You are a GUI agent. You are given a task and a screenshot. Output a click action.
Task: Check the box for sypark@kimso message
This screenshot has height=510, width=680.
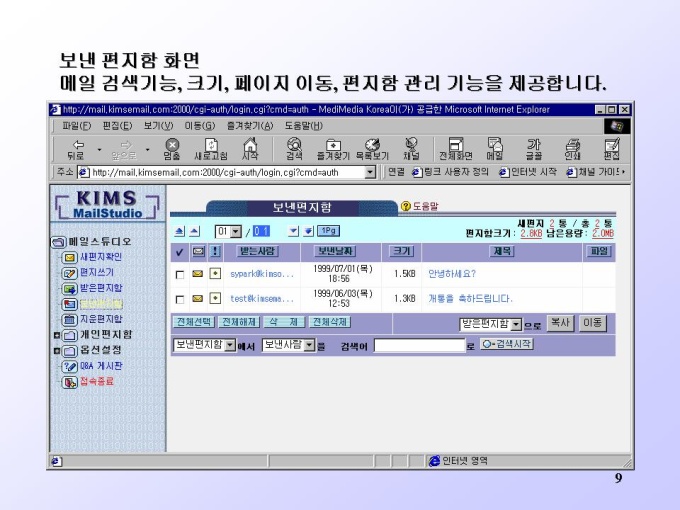(x=180, y=275)
